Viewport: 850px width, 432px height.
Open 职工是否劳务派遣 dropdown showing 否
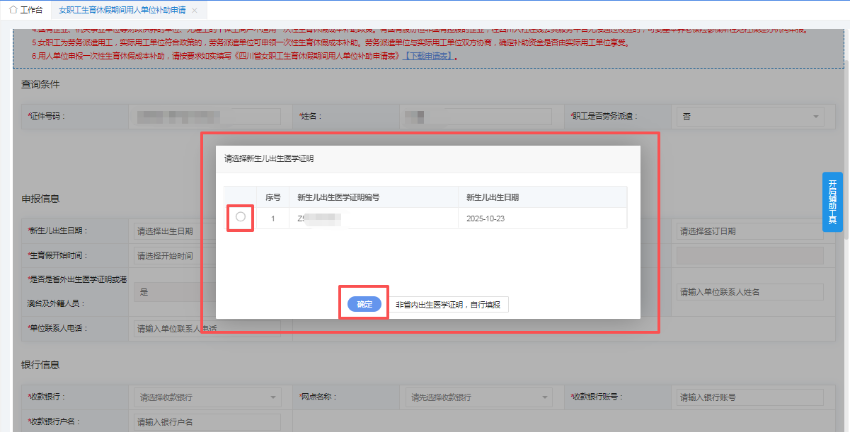pos(750,117)
